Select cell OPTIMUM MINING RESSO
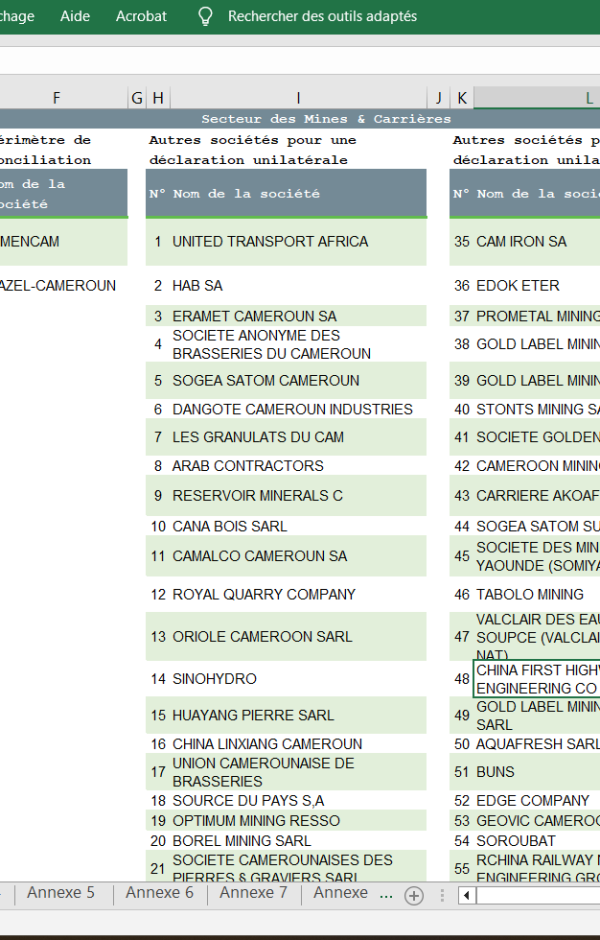 pos(299,820)
